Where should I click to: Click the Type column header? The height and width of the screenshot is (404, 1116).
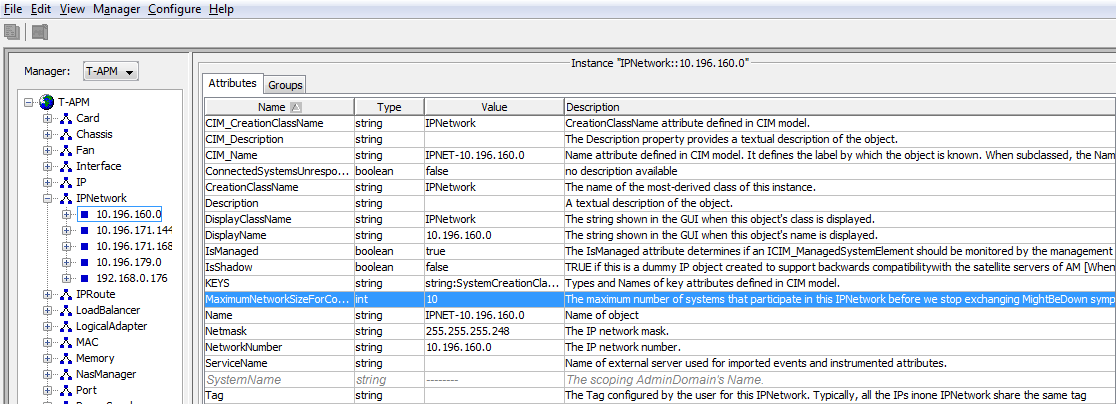[388, 107]
